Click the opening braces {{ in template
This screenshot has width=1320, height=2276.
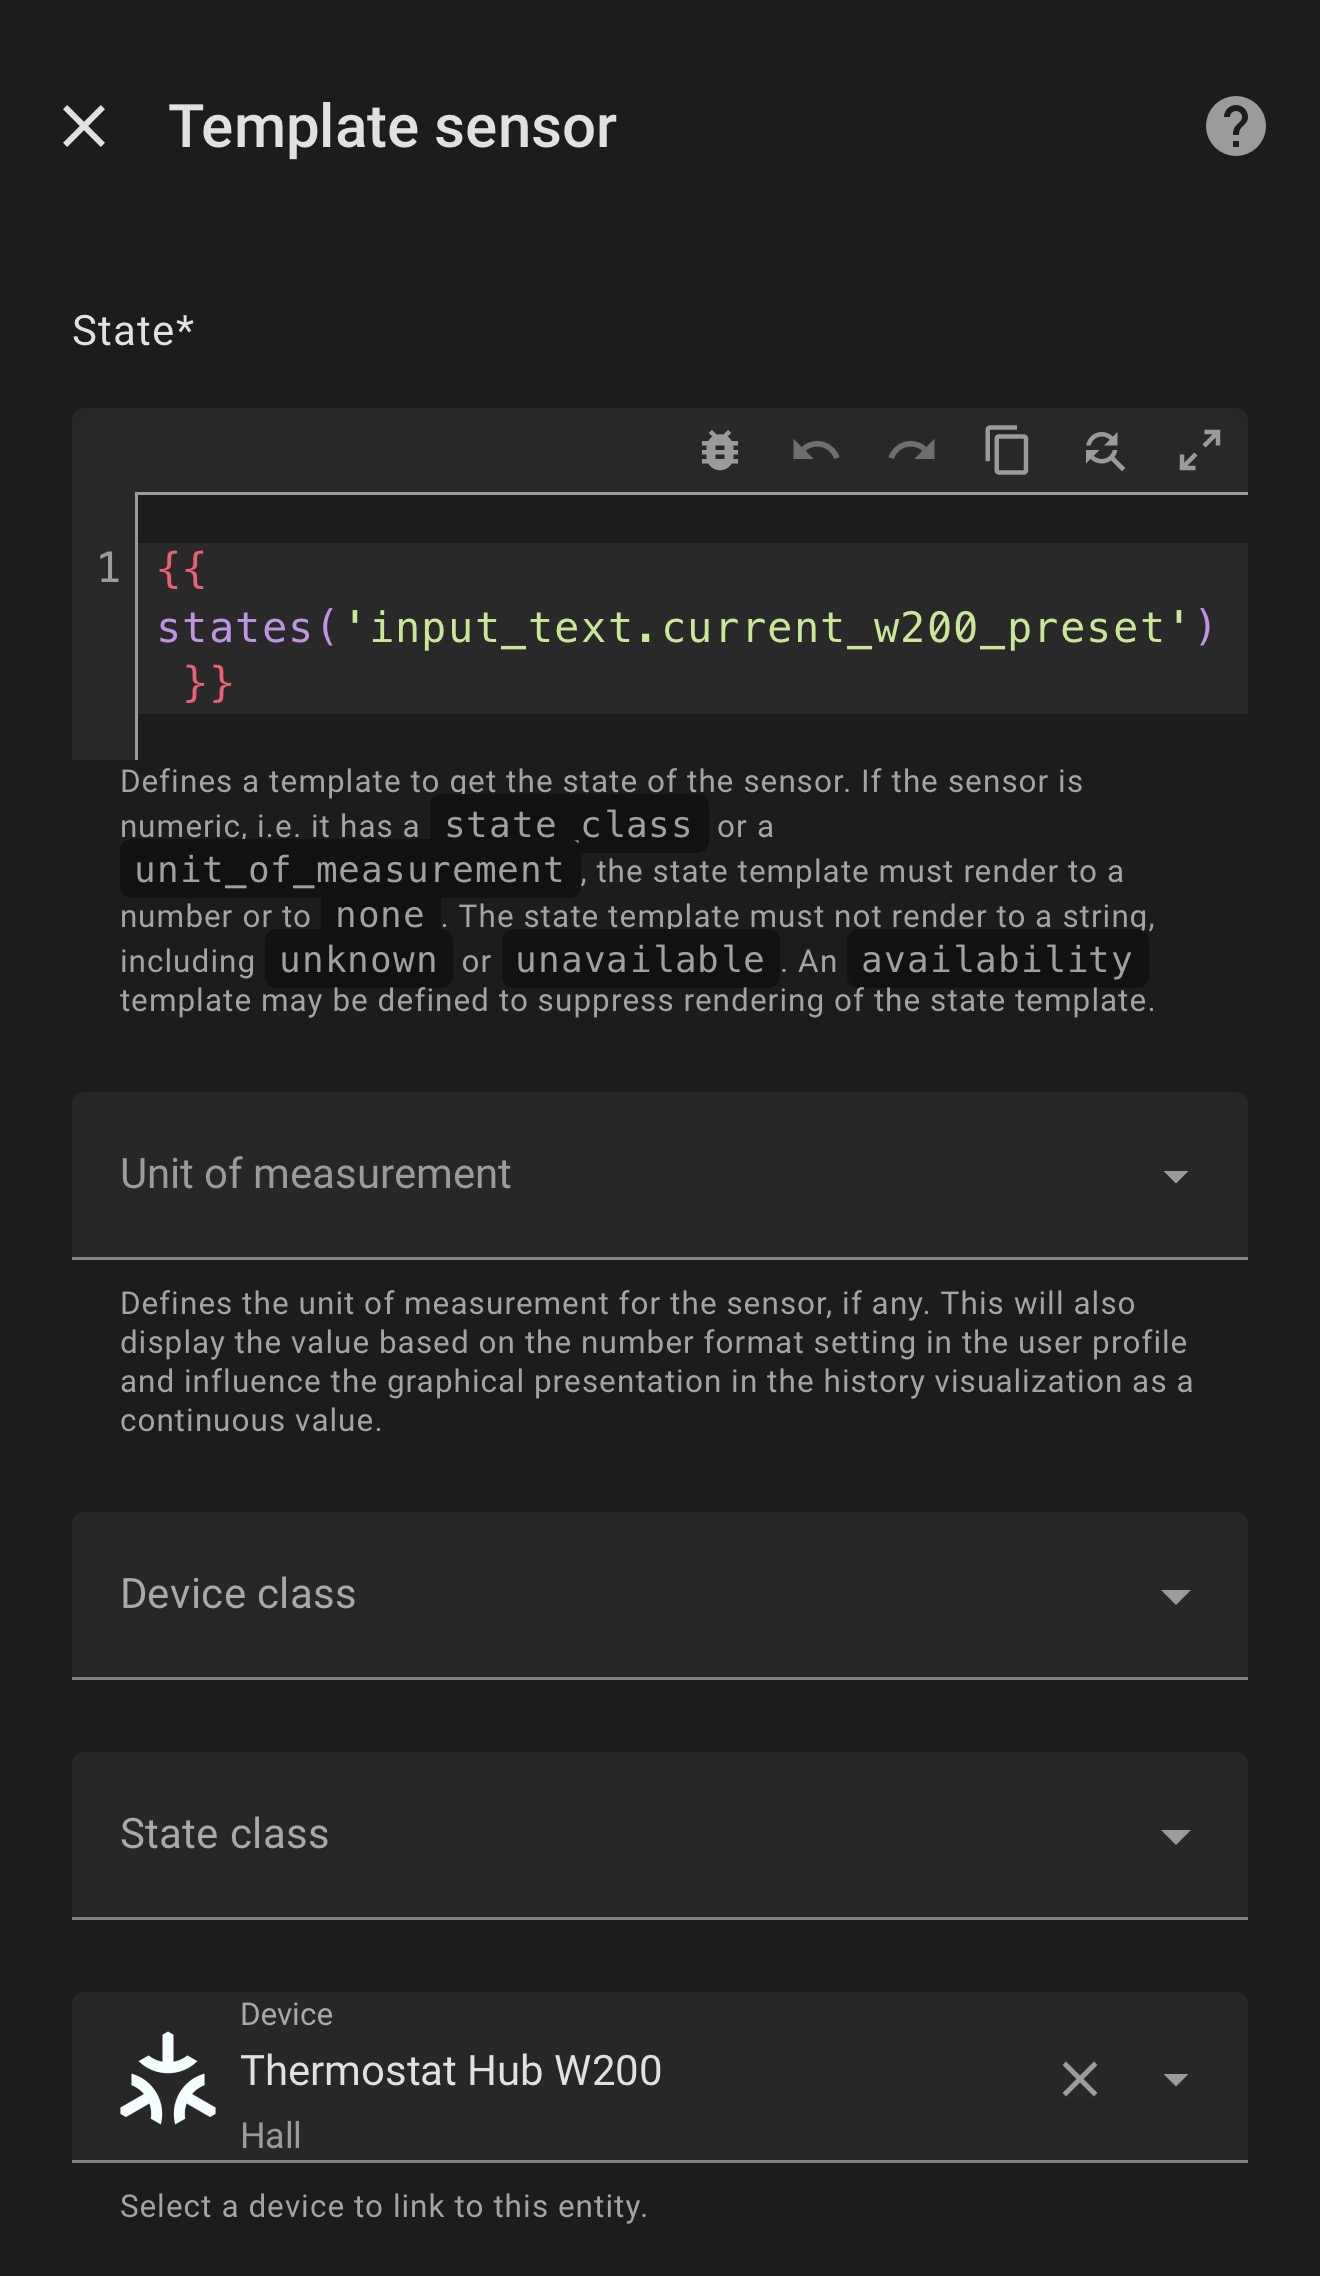pyautogui.click(x=181, y=570)
